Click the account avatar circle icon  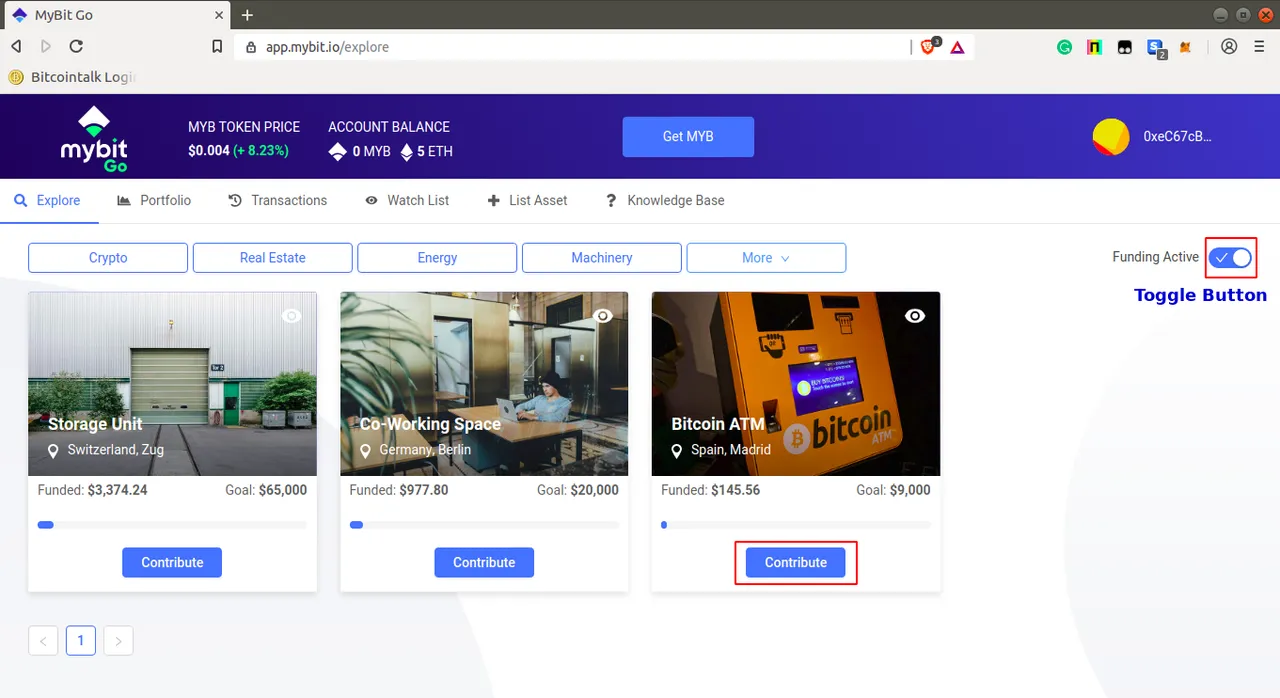pyautogui.click(x=1111, y=137)
